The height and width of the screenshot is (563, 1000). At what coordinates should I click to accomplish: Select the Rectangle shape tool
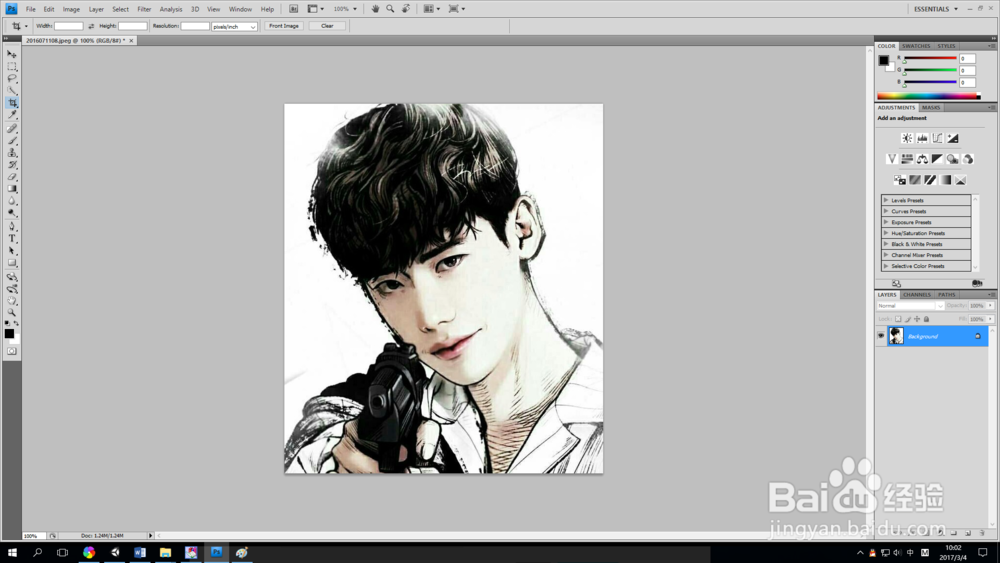pyautogui.click(x=12, y=263)
